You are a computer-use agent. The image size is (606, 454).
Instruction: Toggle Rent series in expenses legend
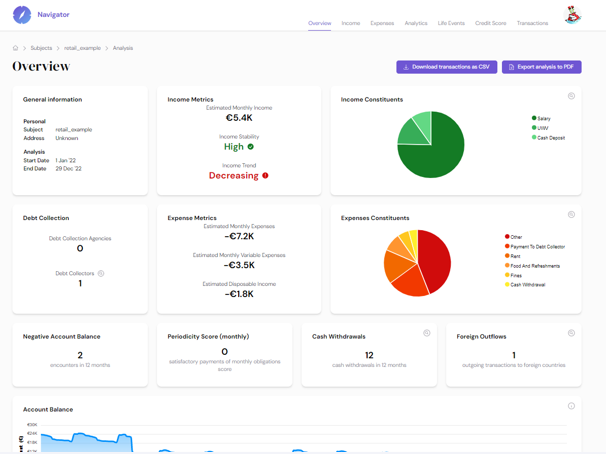pyautogui.click(x=516, y=256)
